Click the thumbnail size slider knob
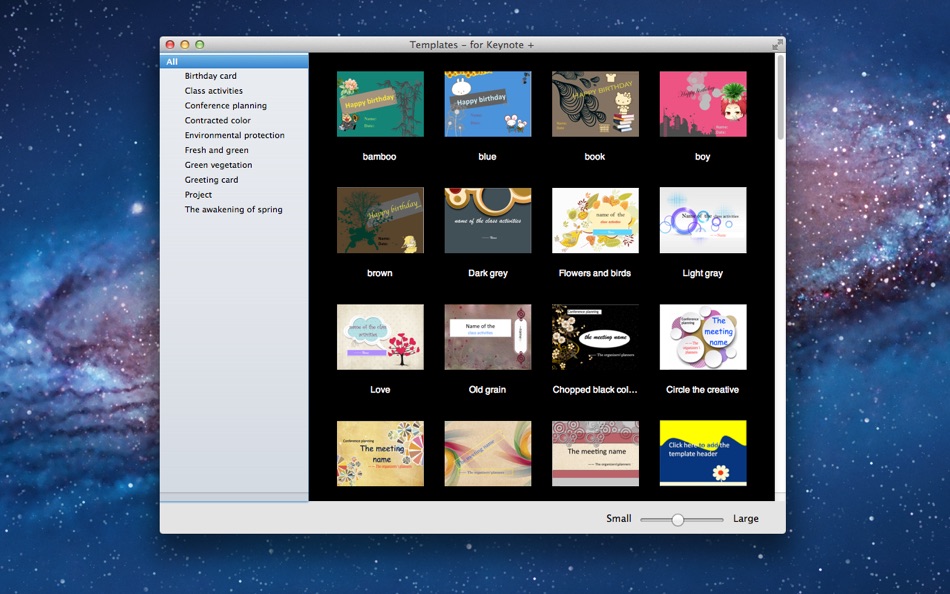Viewport: 950px width, 594px height. [x=678, y=519]
